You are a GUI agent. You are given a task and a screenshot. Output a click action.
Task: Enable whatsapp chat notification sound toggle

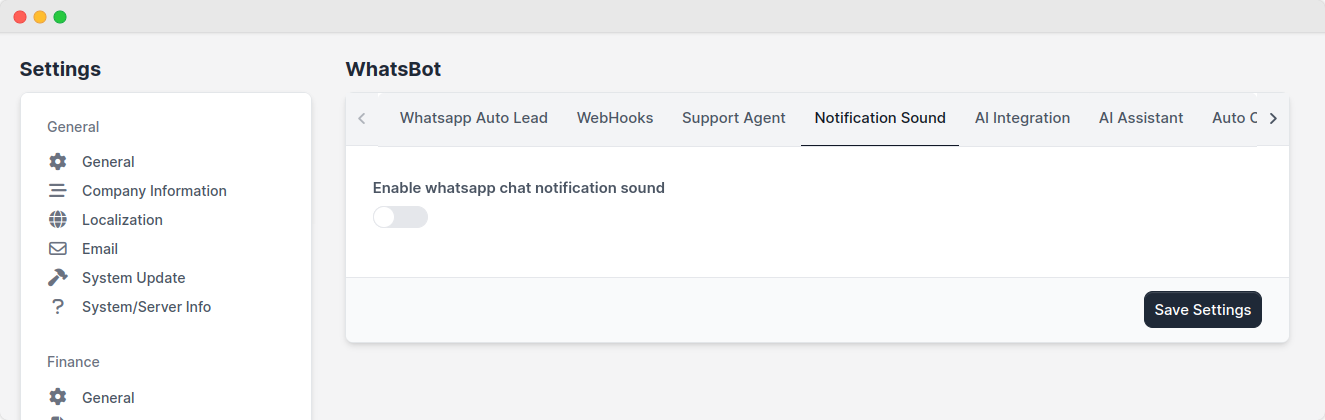pos(400,217)
